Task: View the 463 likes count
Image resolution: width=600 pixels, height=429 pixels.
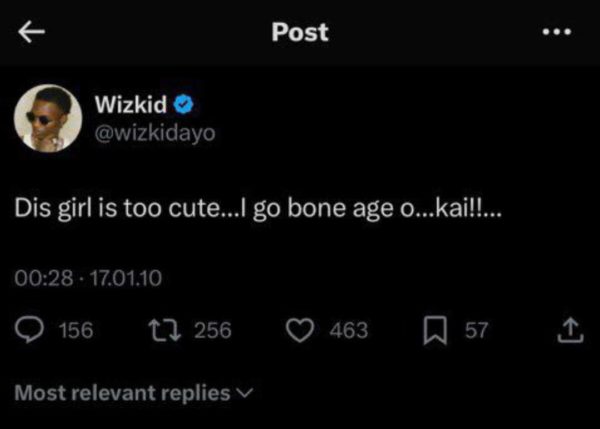Action: tap(349, 330)
